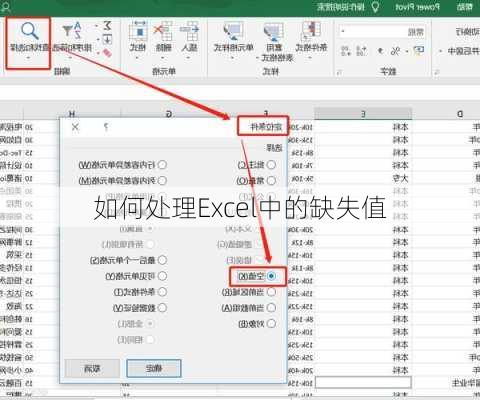Expand the AutoSum dropdown arrow
480x400 pixels.
click(97, 26)
